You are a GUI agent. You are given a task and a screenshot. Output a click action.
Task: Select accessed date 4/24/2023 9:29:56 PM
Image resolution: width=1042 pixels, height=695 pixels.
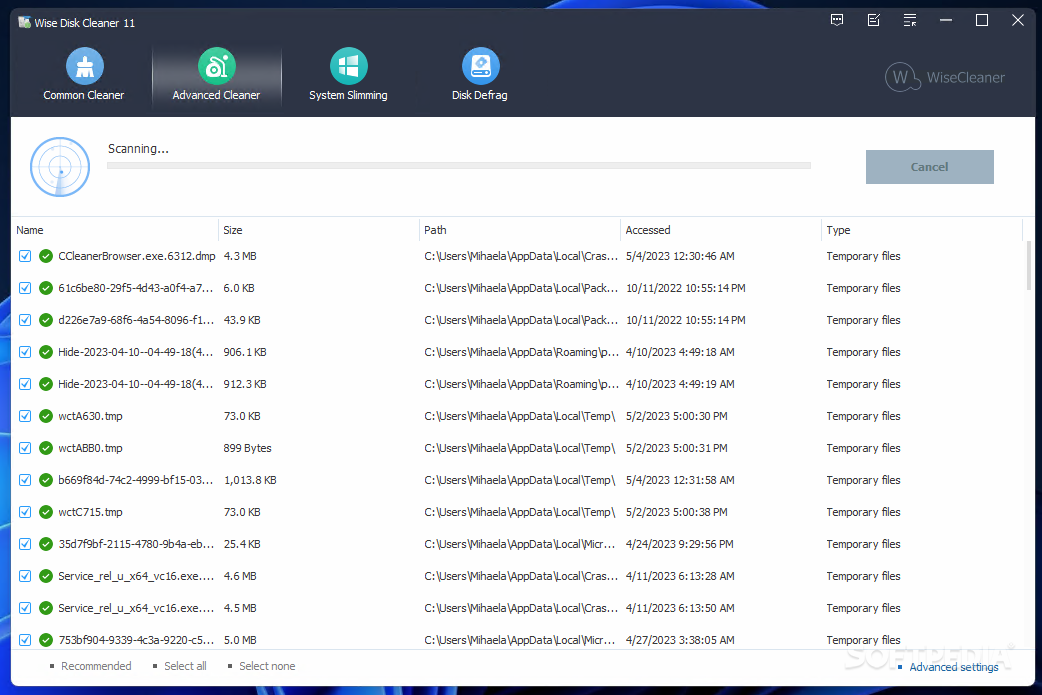click(x=679, y=544)
